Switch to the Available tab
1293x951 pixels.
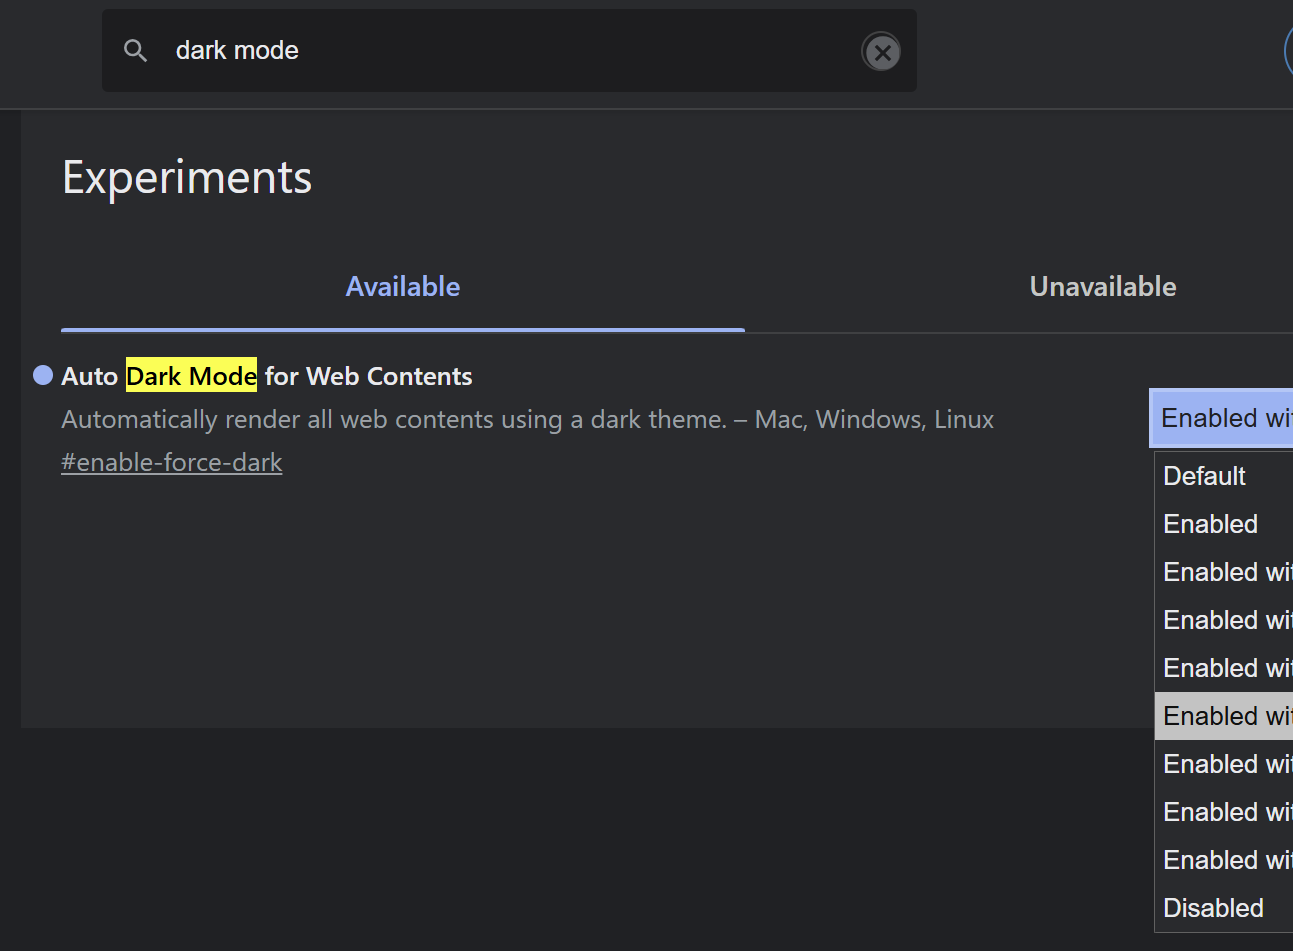point(403,287)
